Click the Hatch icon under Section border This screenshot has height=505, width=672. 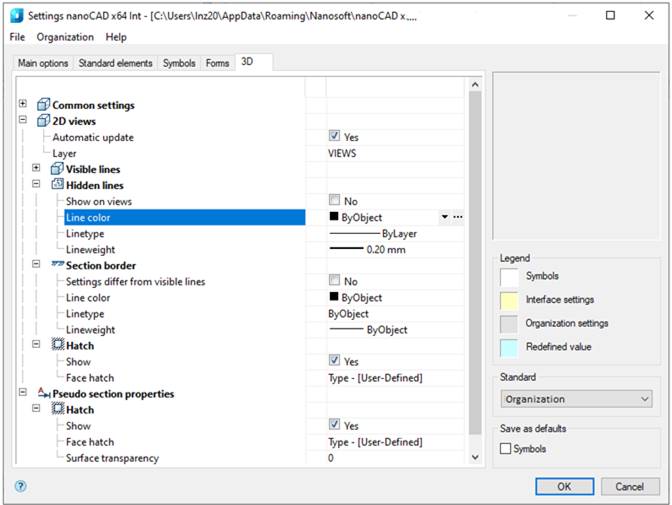(x=57, y=345)
